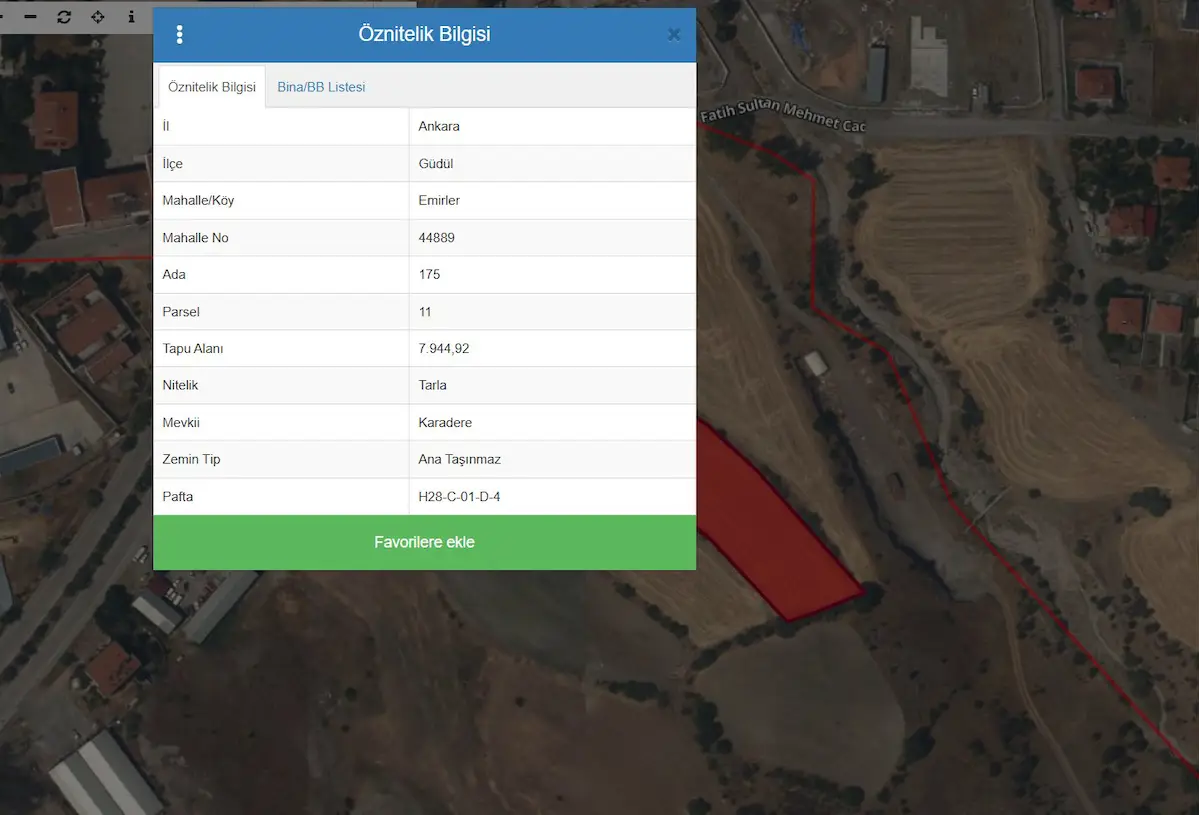Click the Pafta field label
Screen dimensions: 1200x815
pos(178,496)
